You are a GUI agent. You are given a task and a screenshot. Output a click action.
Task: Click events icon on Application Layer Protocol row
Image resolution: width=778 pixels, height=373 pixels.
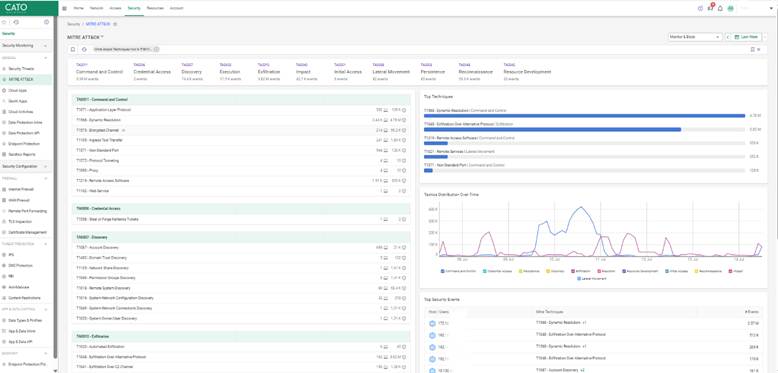click(x=404, y=110)
